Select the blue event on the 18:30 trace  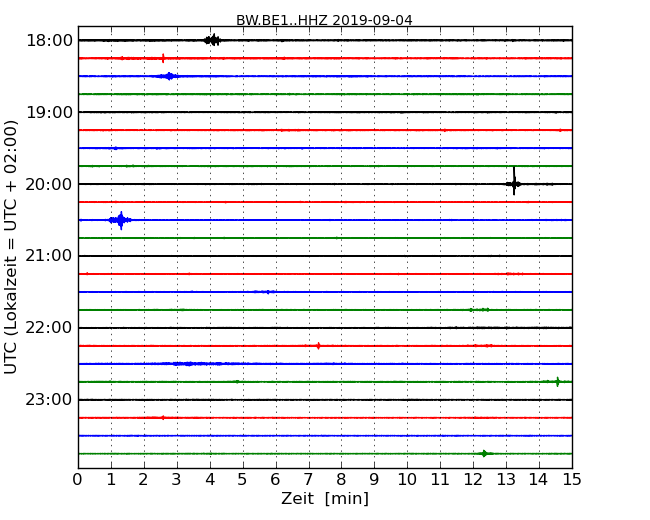coord(169,76)
